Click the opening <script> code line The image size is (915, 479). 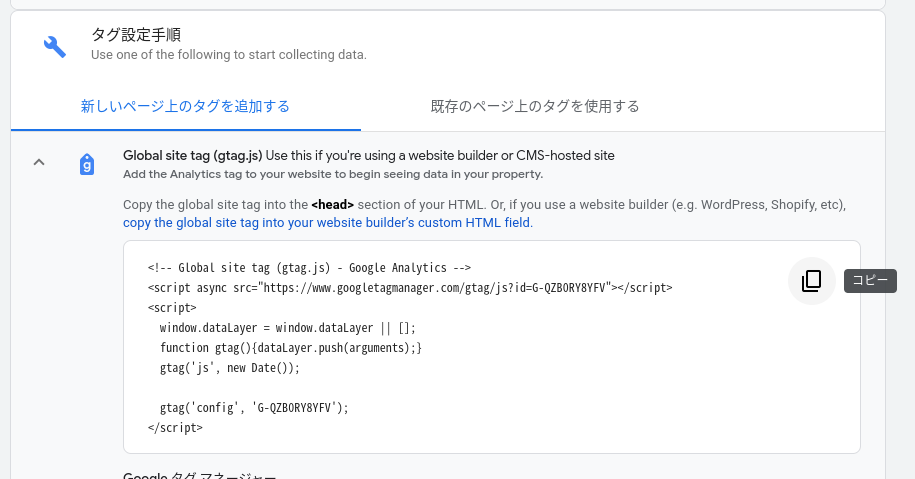point(172,307)
